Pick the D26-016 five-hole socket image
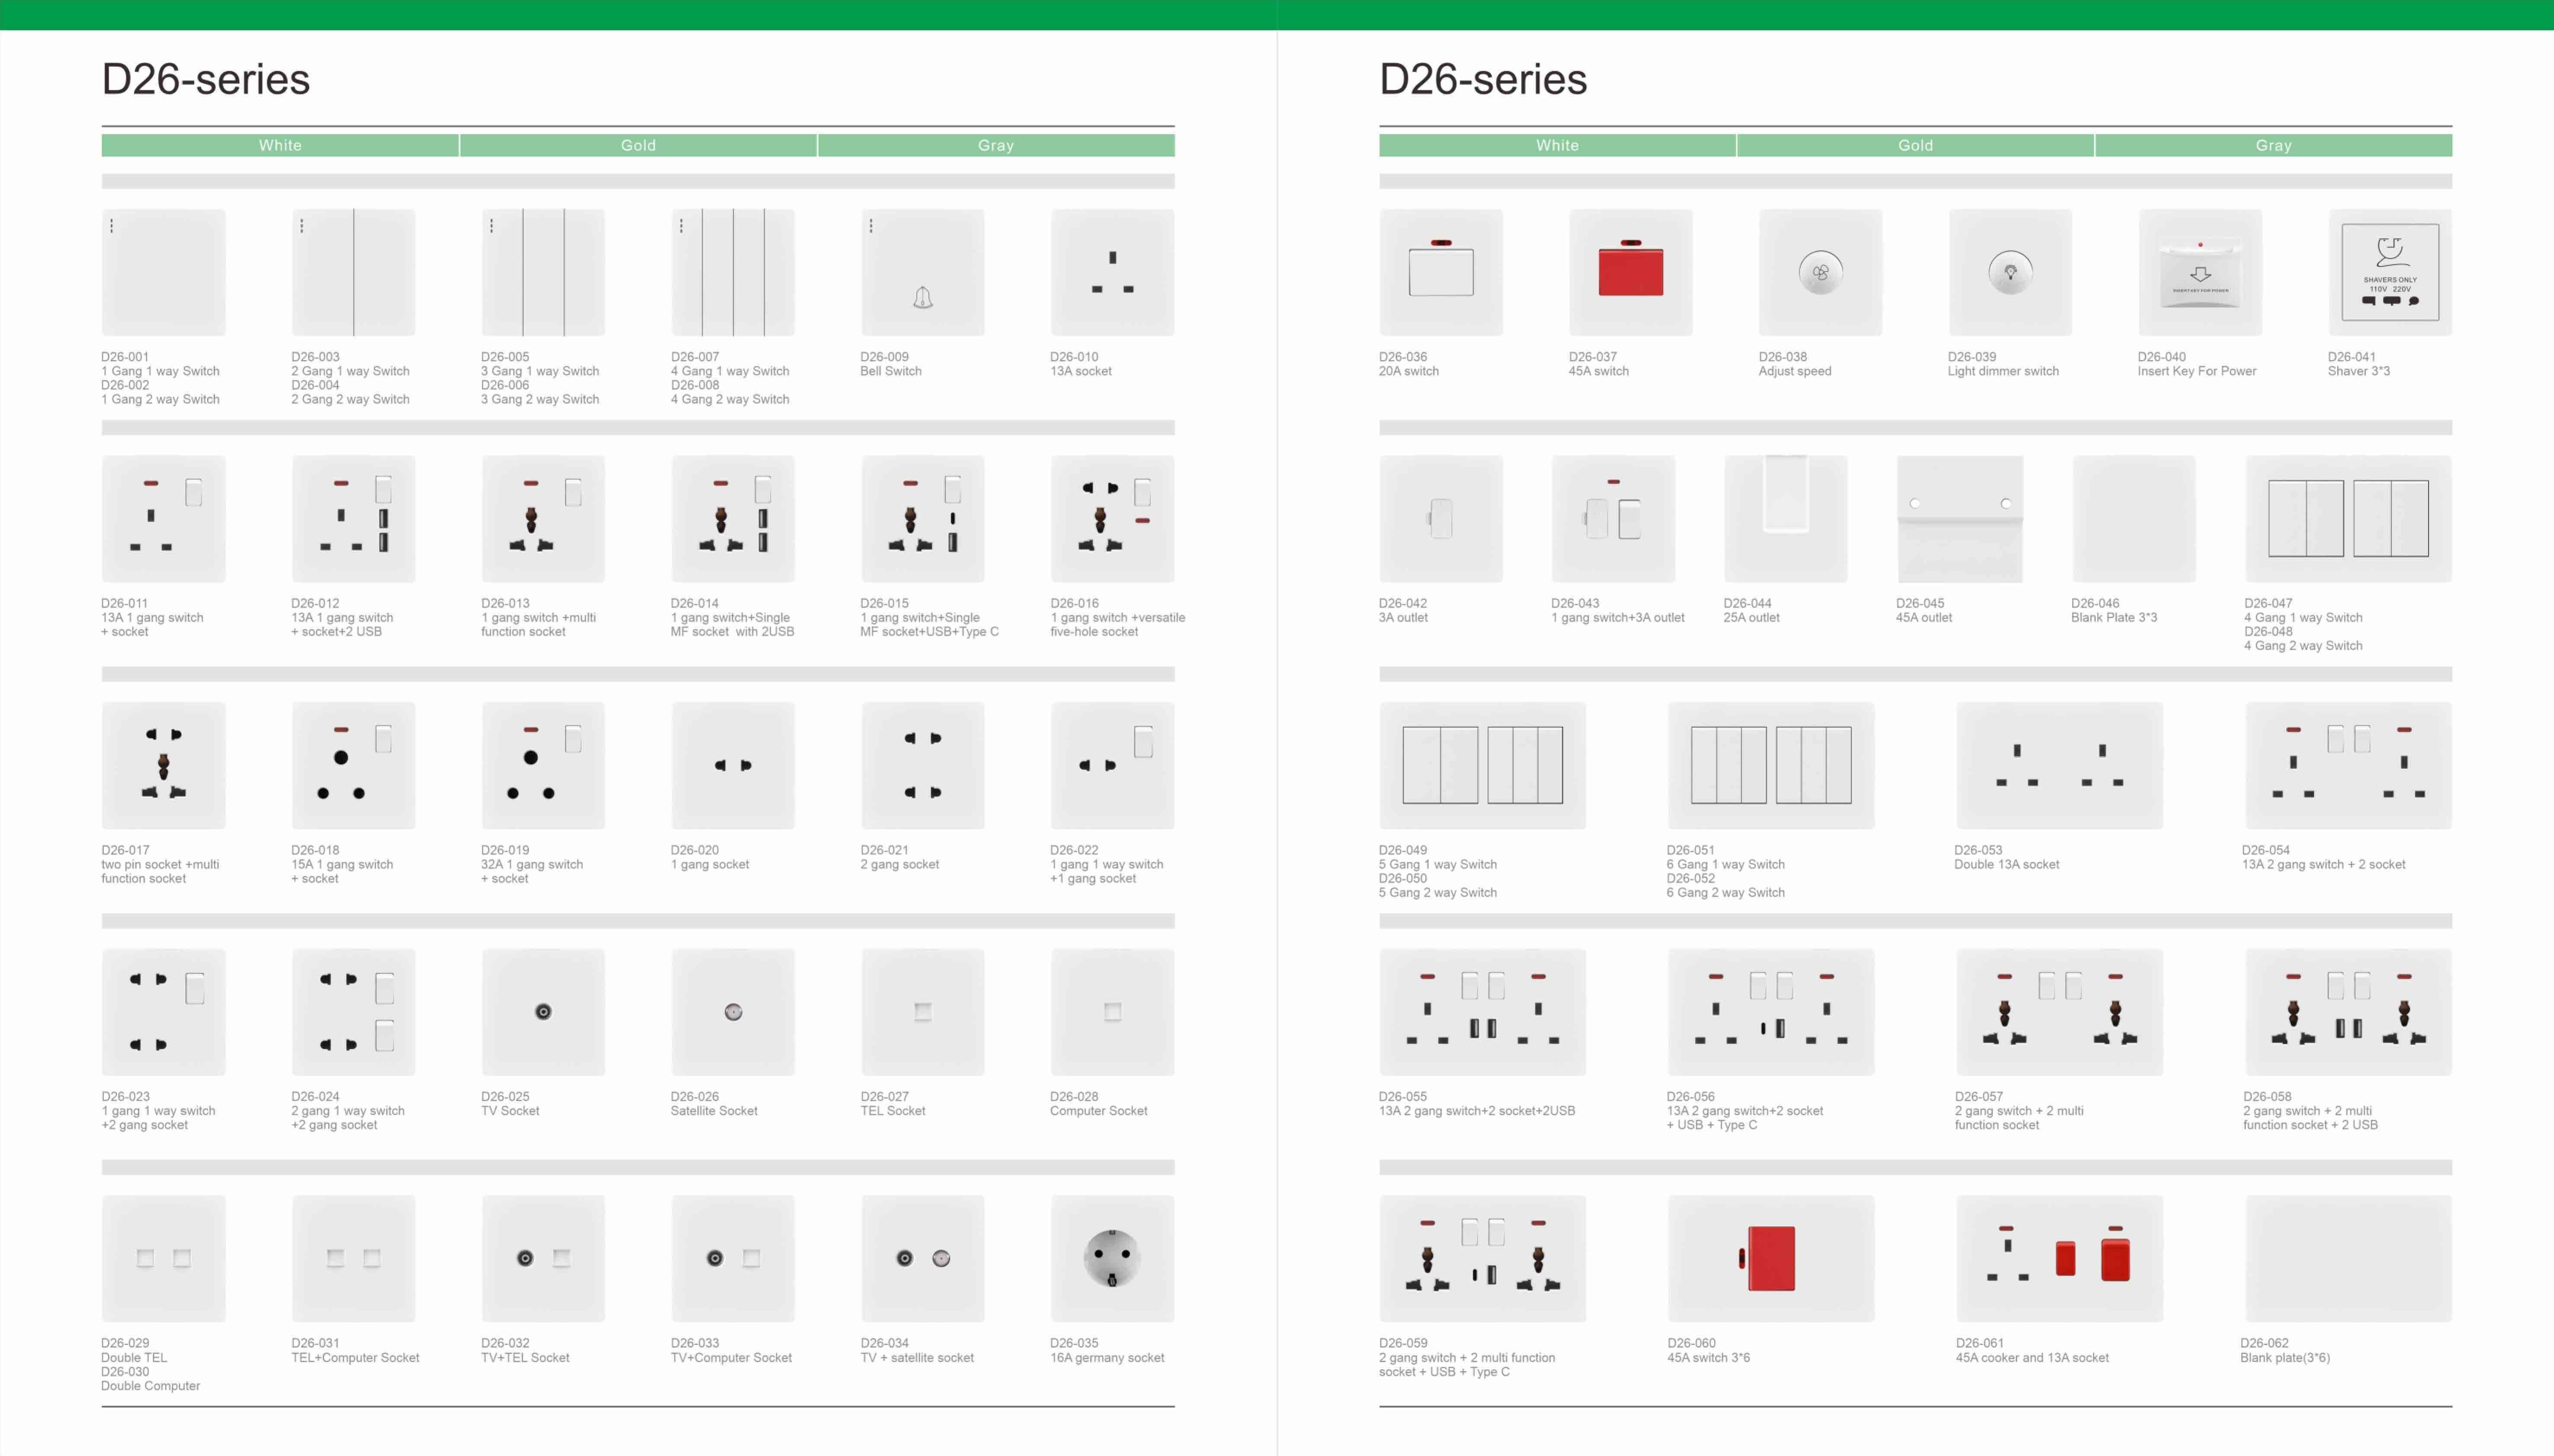This screenshot has width=2554, height=1456. (x=1113, y=519)
